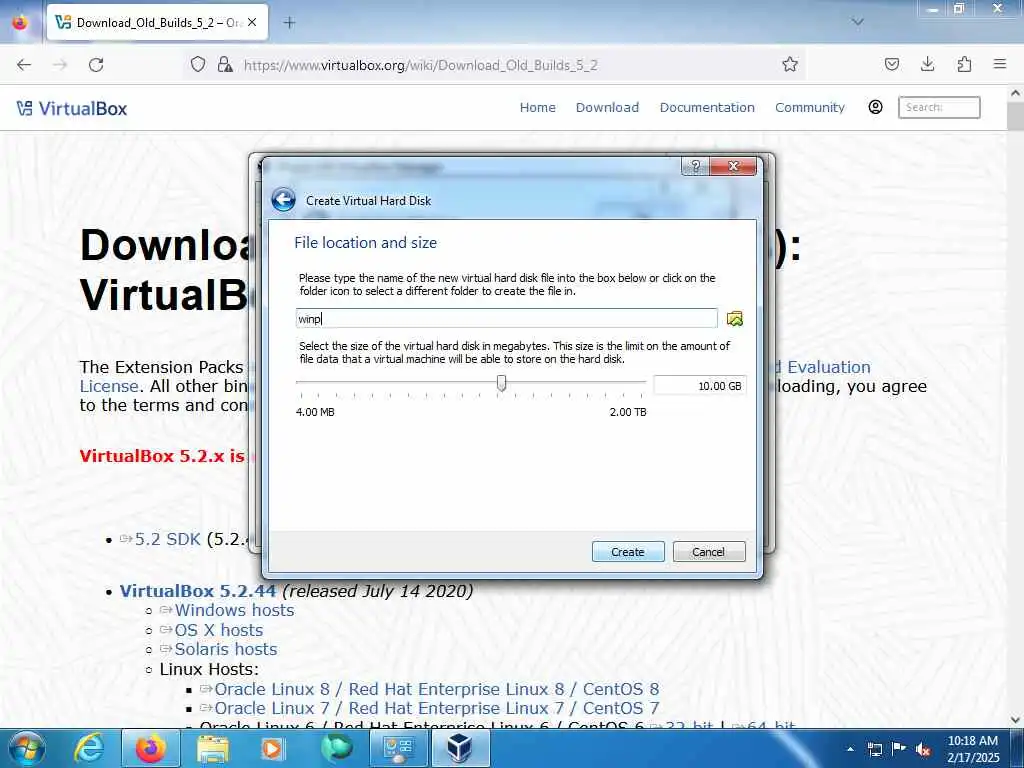
Task: Click the disk size slider handle
Action: pyautogui.click(x=502, y=383)
